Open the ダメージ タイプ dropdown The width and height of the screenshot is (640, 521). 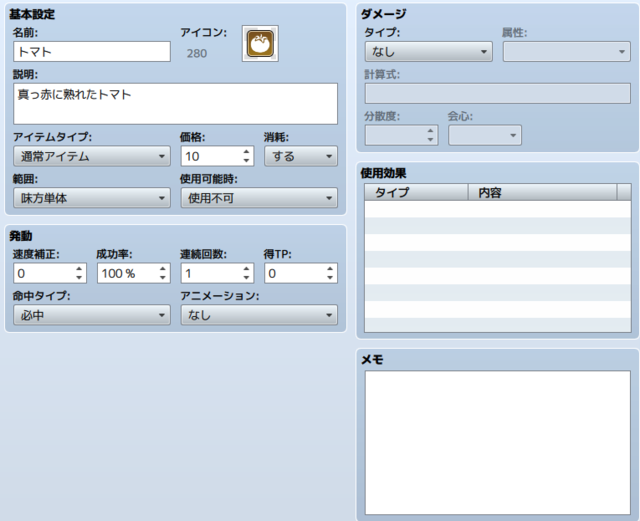tap(429, 52)
